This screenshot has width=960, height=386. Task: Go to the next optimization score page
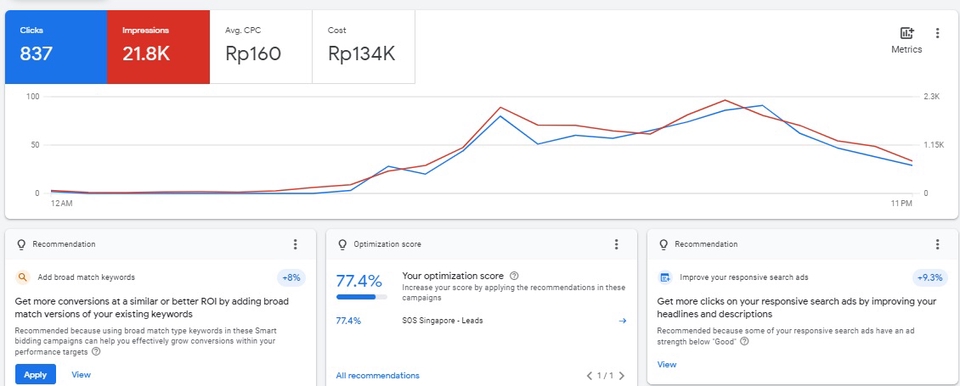(x=621, y=376)
